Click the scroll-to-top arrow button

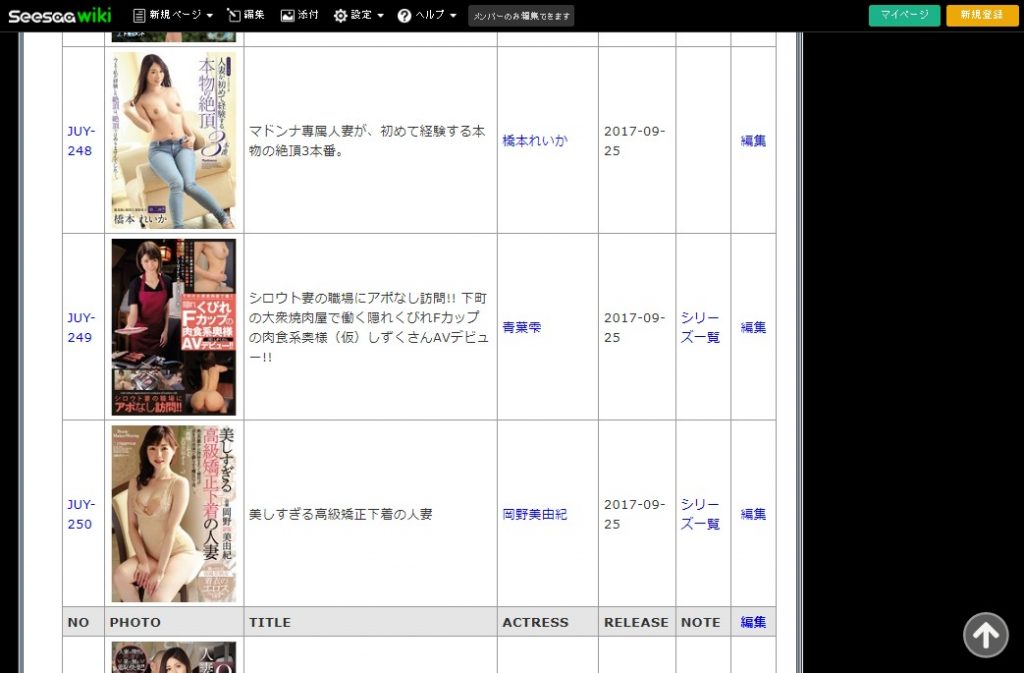pyautogui.click(x=985, y=634)
